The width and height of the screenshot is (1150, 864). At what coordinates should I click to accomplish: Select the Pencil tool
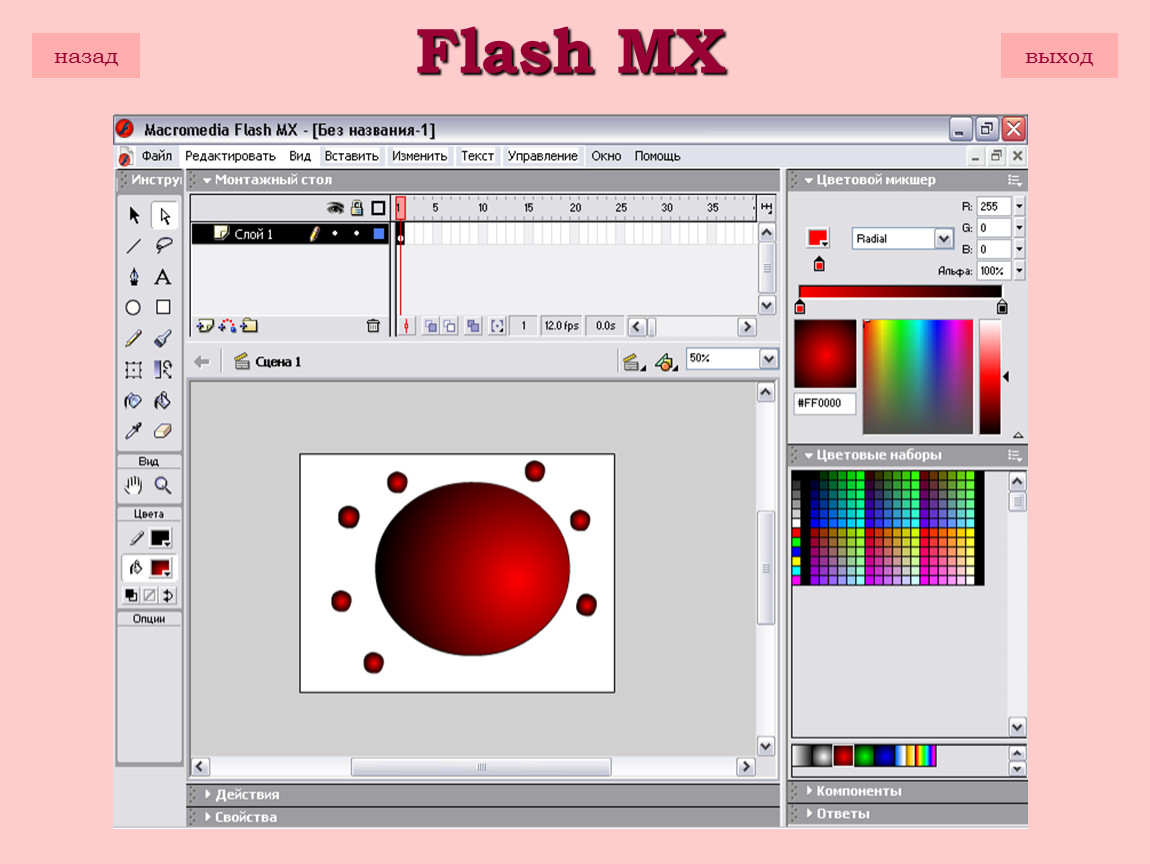coord(133,338)
